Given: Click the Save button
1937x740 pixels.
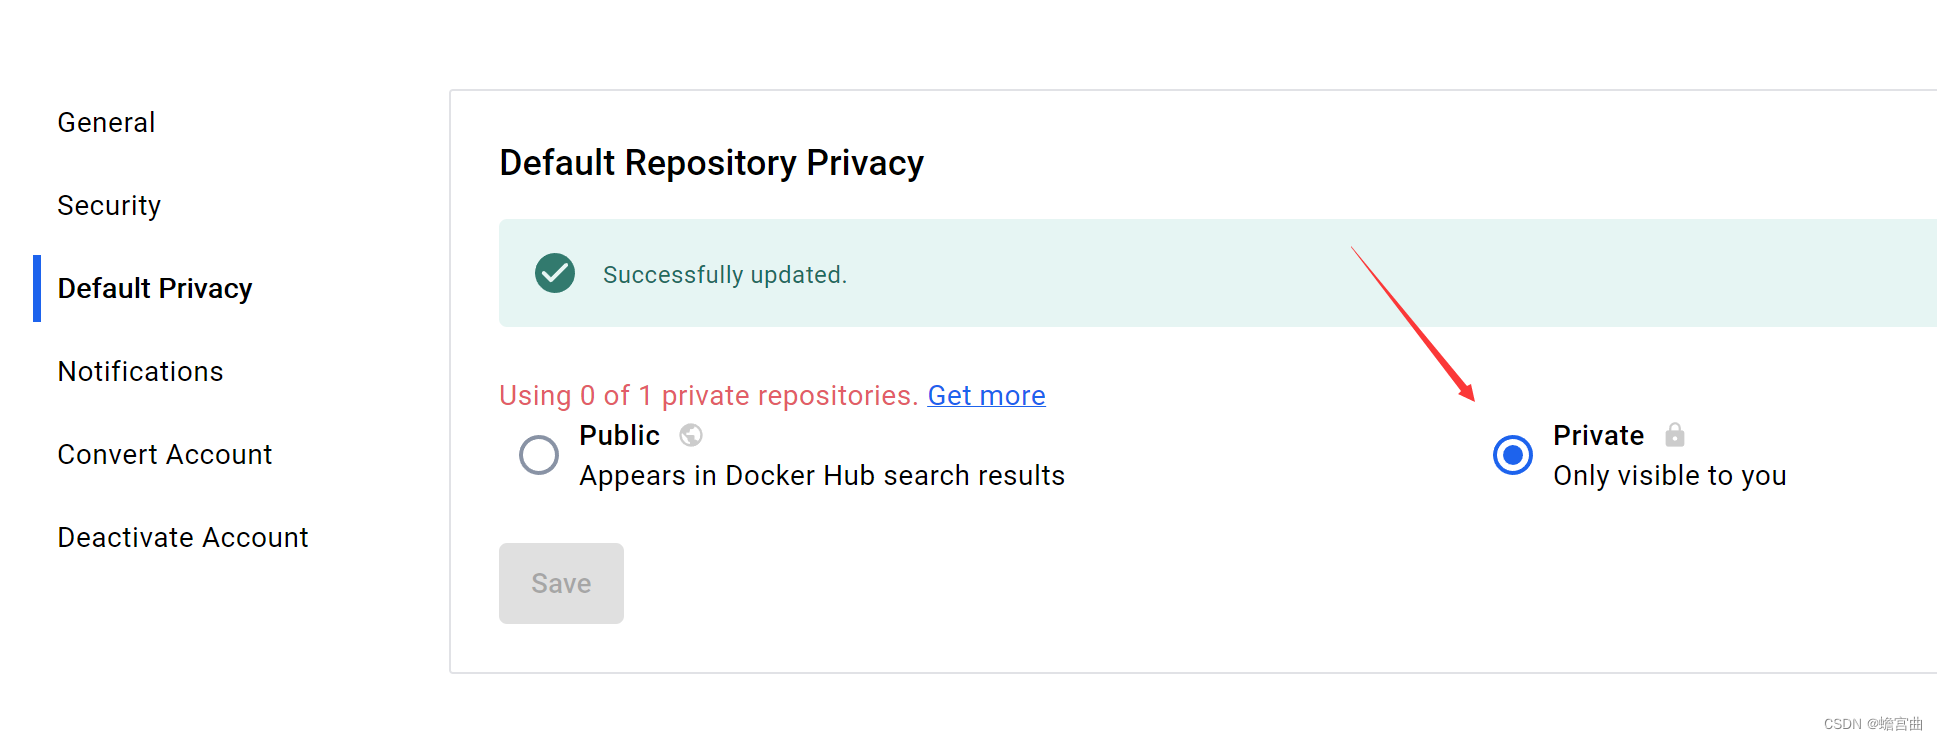Looking at the screenshot, I should point(561,583).
